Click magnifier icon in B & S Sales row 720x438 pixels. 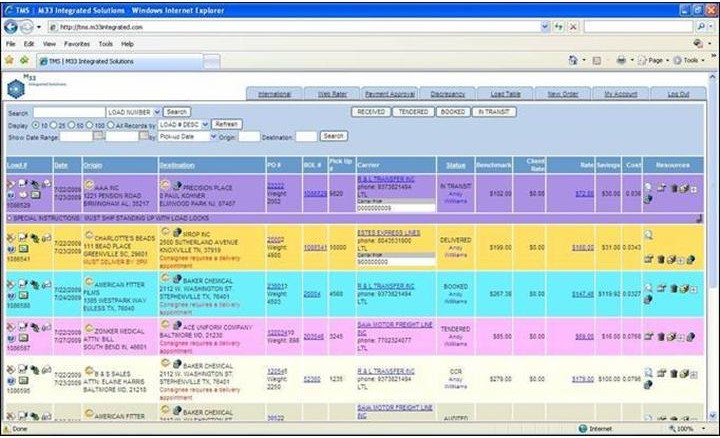point(648,372)
